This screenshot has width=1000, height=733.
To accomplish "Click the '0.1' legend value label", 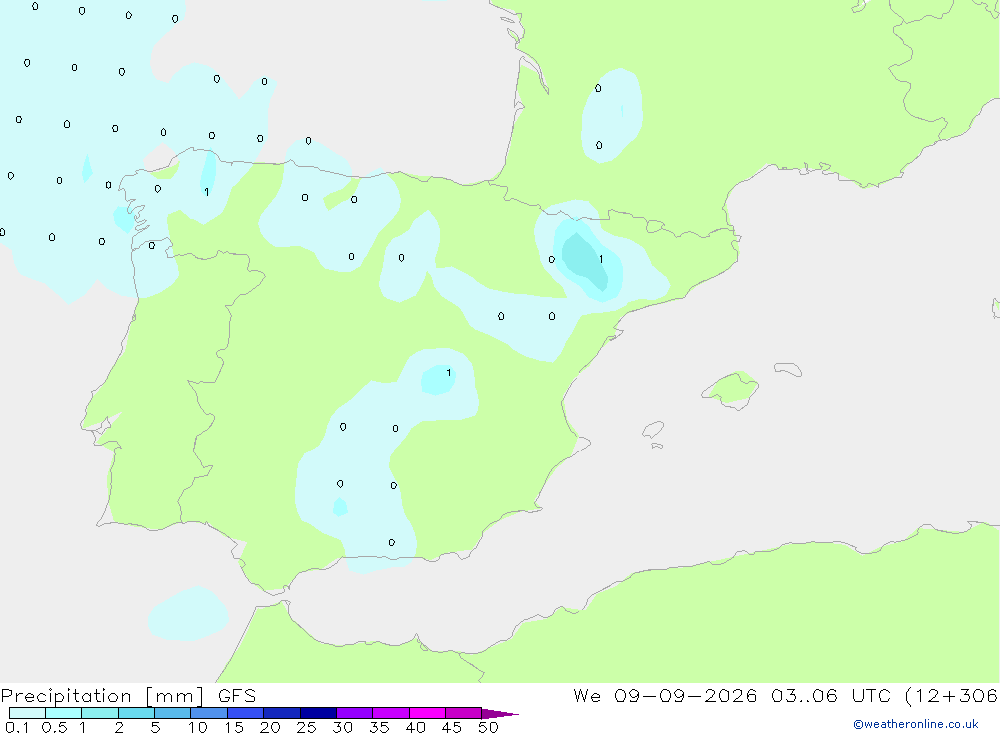I will click(x=17, y=727).
